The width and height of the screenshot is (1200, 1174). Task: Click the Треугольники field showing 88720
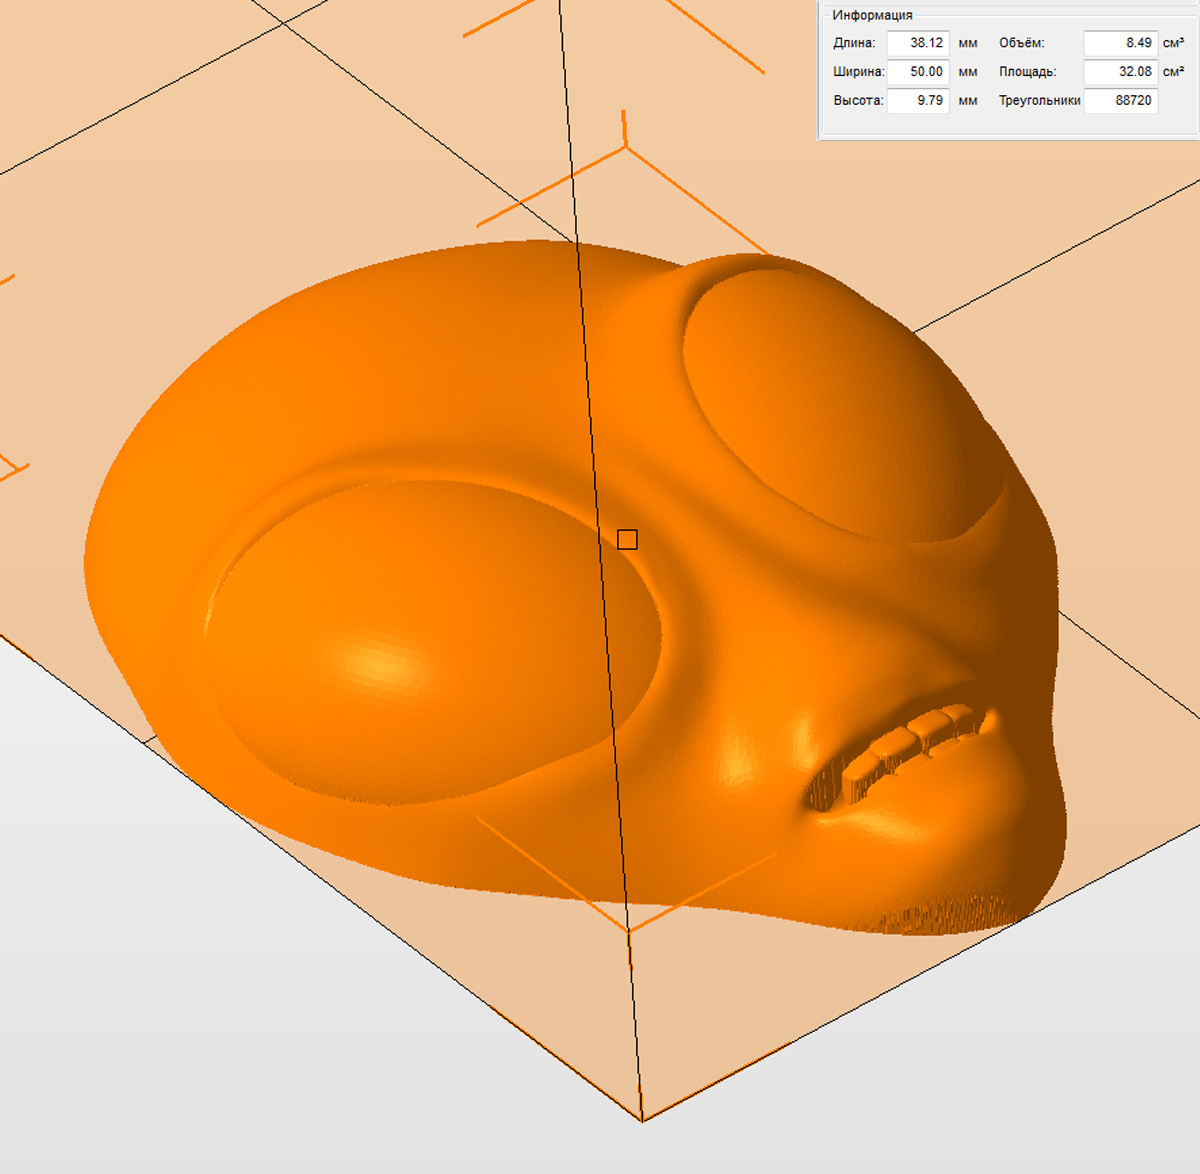tap(1121, 100)
